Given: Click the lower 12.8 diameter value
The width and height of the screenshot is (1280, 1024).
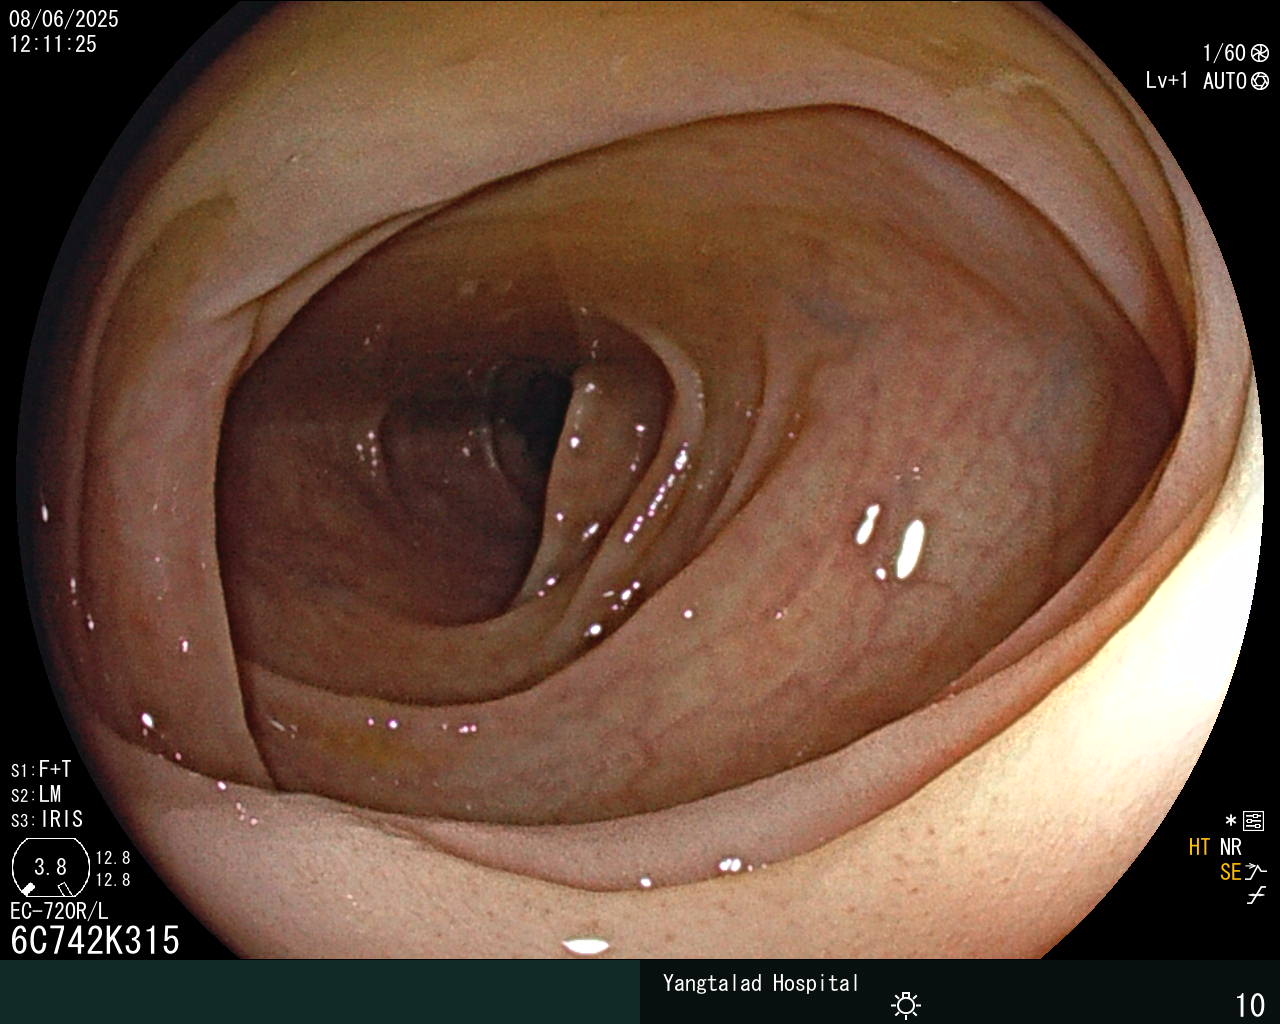Looking at the screenshot, I should pyautogui.click(x=113, y=880).
